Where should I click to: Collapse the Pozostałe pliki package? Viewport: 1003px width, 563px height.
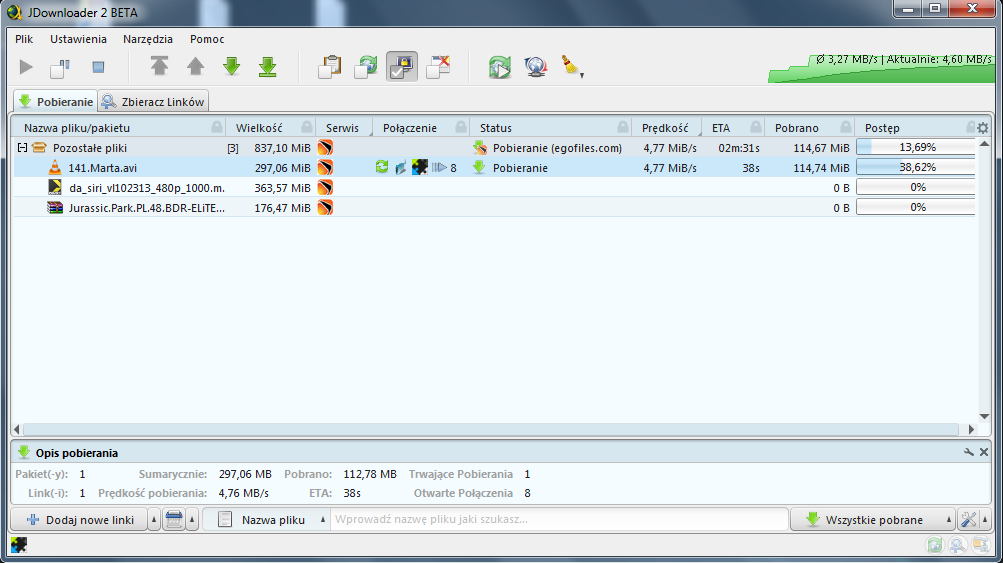pyautogui.click(x=22, y=148)
